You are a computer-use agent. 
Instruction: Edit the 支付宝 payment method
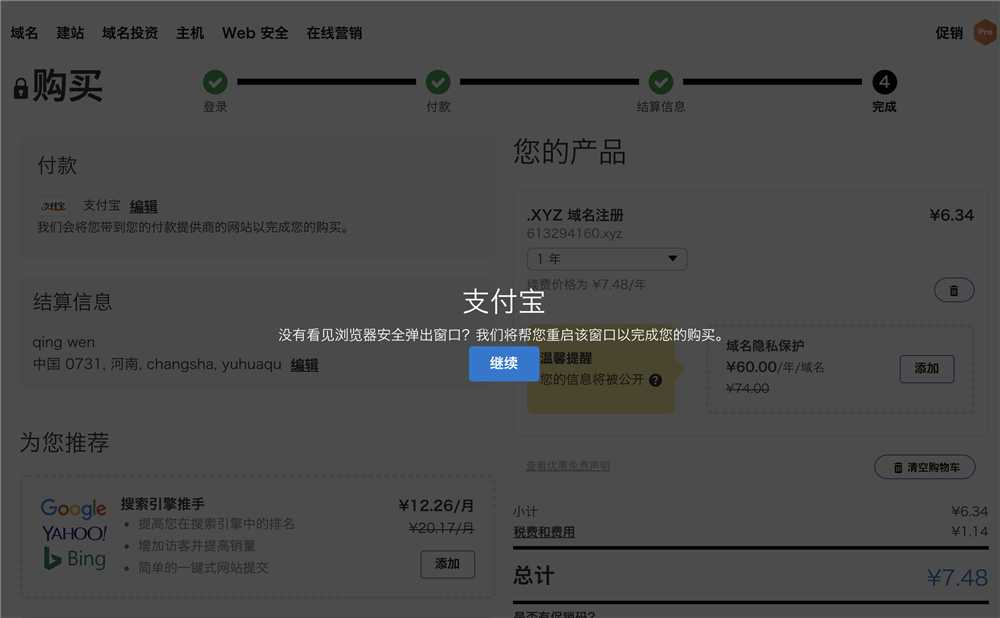click(x=143, y=206)
